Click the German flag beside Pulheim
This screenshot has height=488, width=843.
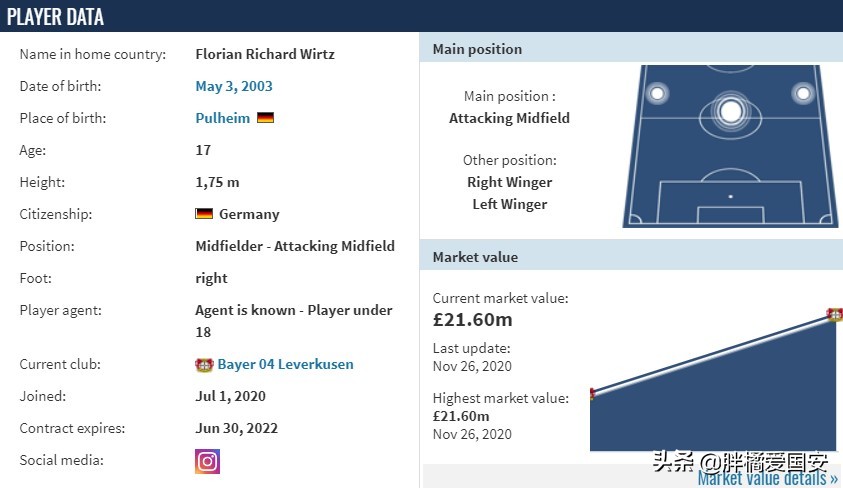(265, 118)
